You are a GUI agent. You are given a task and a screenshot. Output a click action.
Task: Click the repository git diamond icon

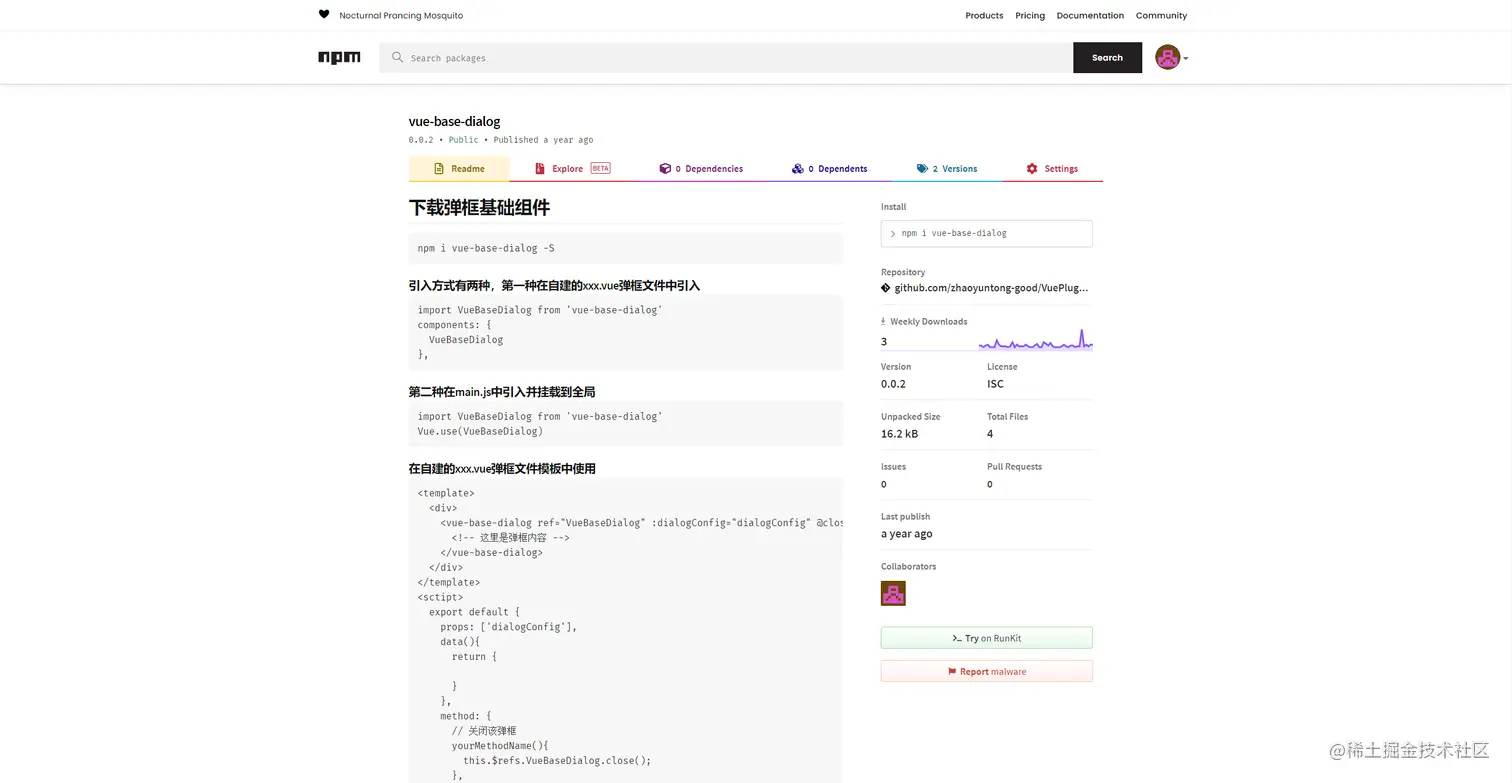885,288
